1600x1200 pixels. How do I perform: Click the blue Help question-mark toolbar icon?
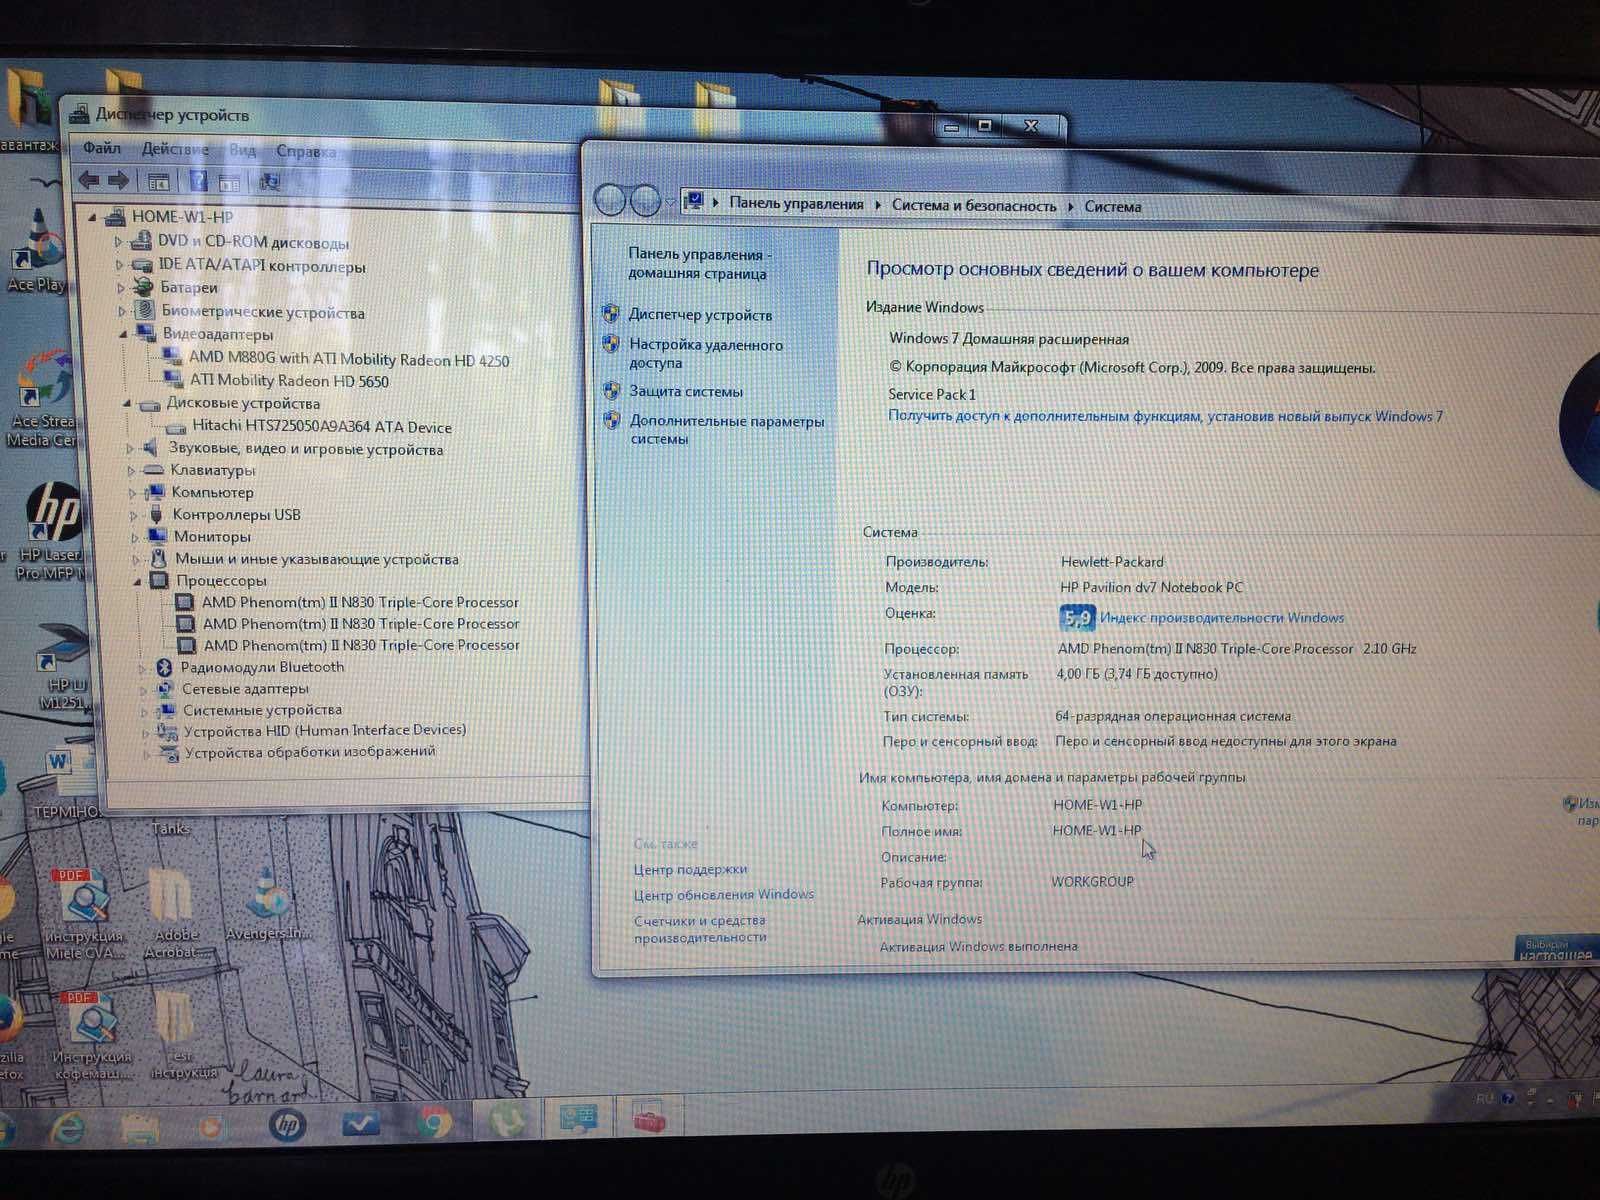pos(198,181)
